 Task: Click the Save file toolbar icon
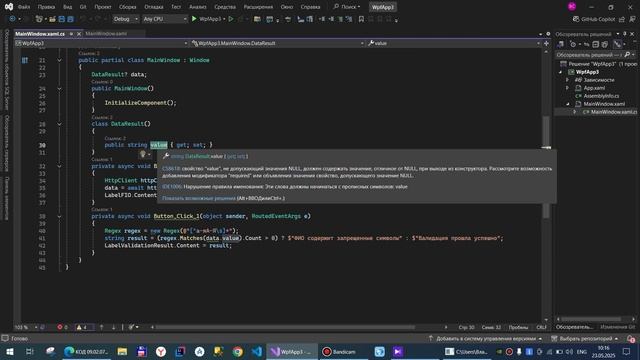pyautogui.click(x=62, y=19)
